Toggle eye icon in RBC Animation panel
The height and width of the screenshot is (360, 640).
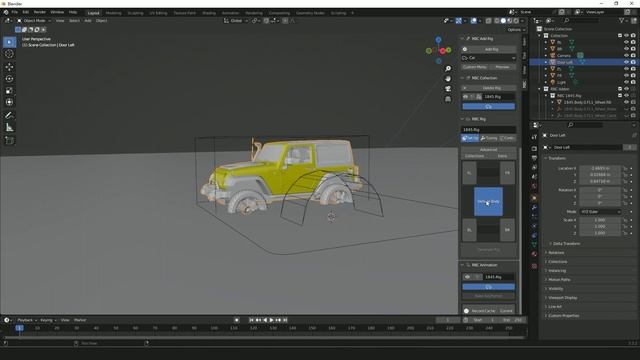(467, 277)
